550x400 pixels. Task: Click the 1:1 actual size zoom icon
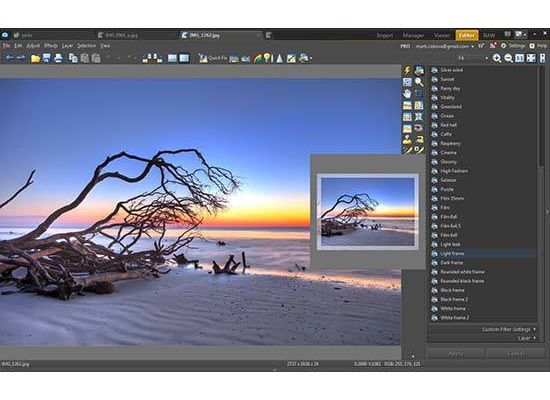pos(519,58)
